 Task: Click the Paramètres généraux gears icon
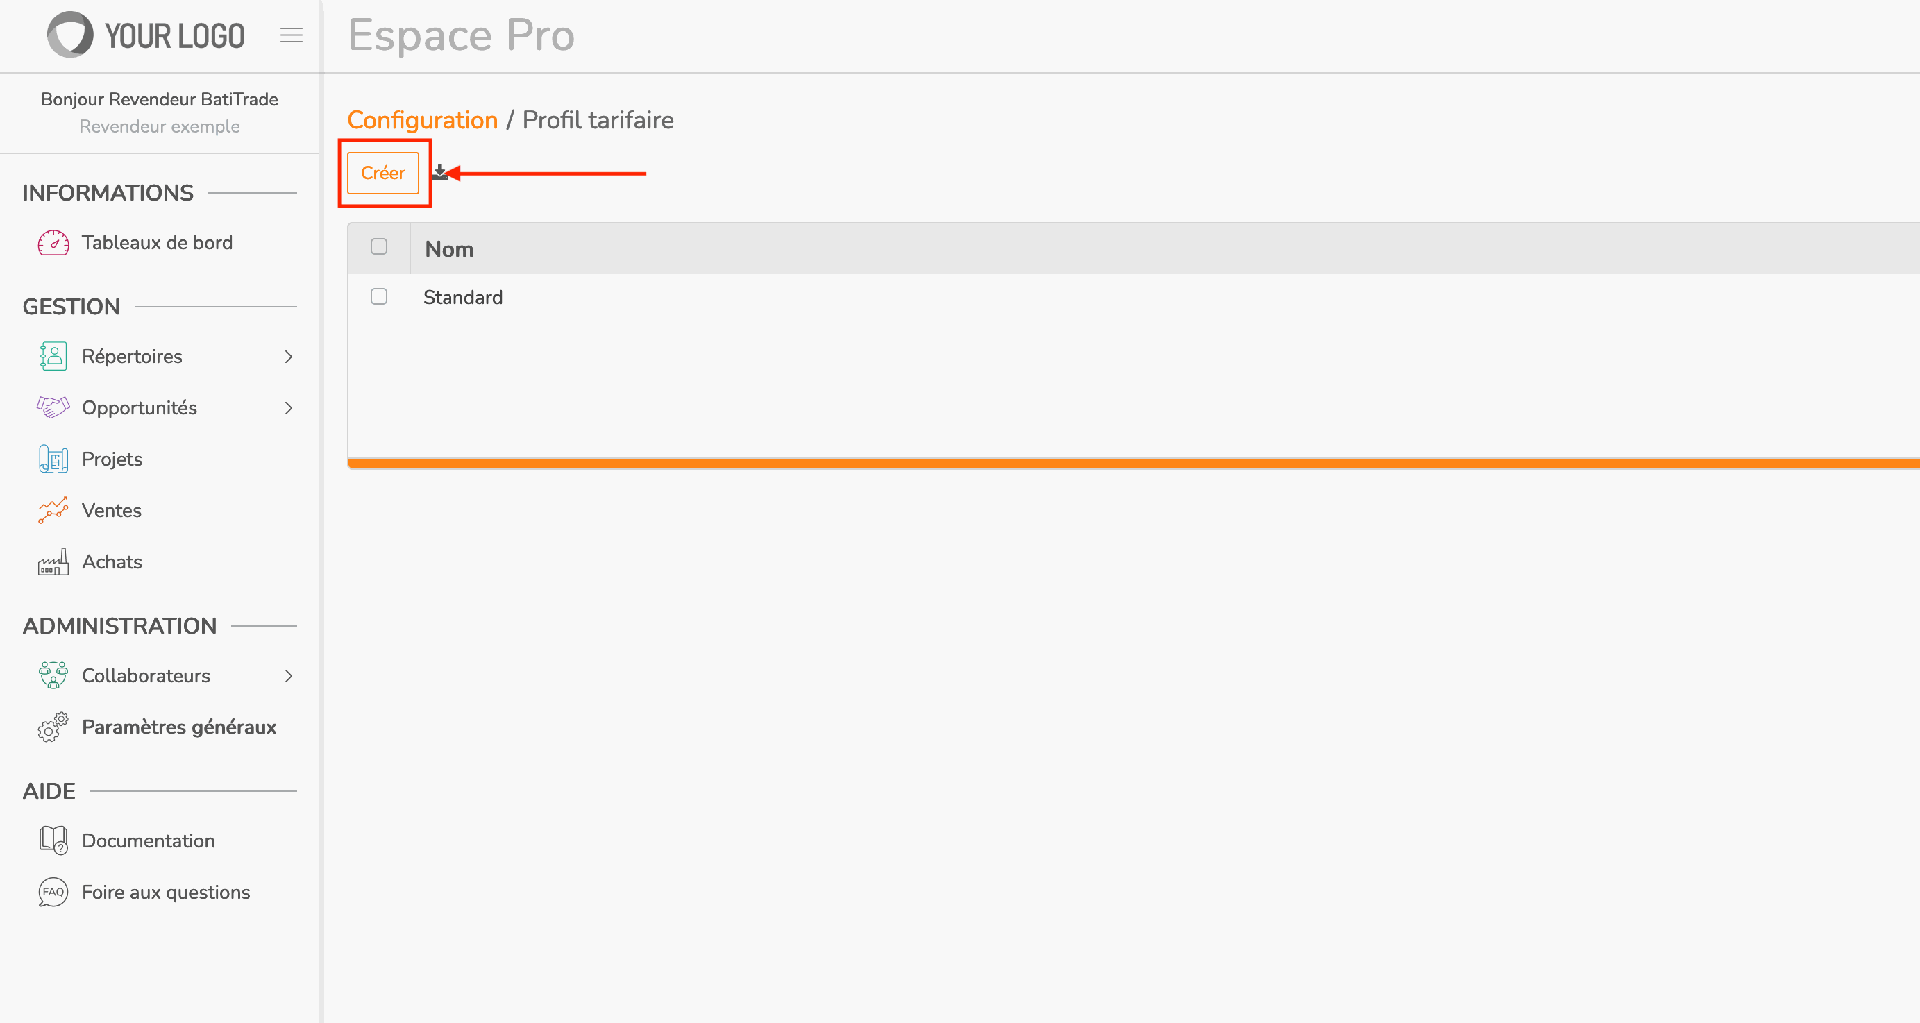tap(53, 727)
